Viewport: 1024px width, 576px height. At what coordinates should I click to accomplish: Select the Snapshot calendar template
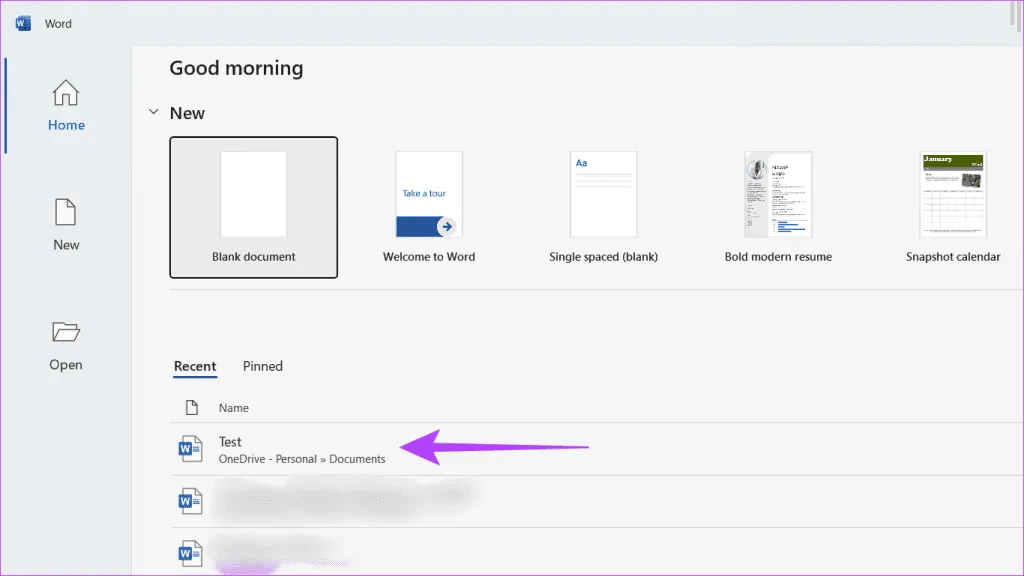[953, 207]
